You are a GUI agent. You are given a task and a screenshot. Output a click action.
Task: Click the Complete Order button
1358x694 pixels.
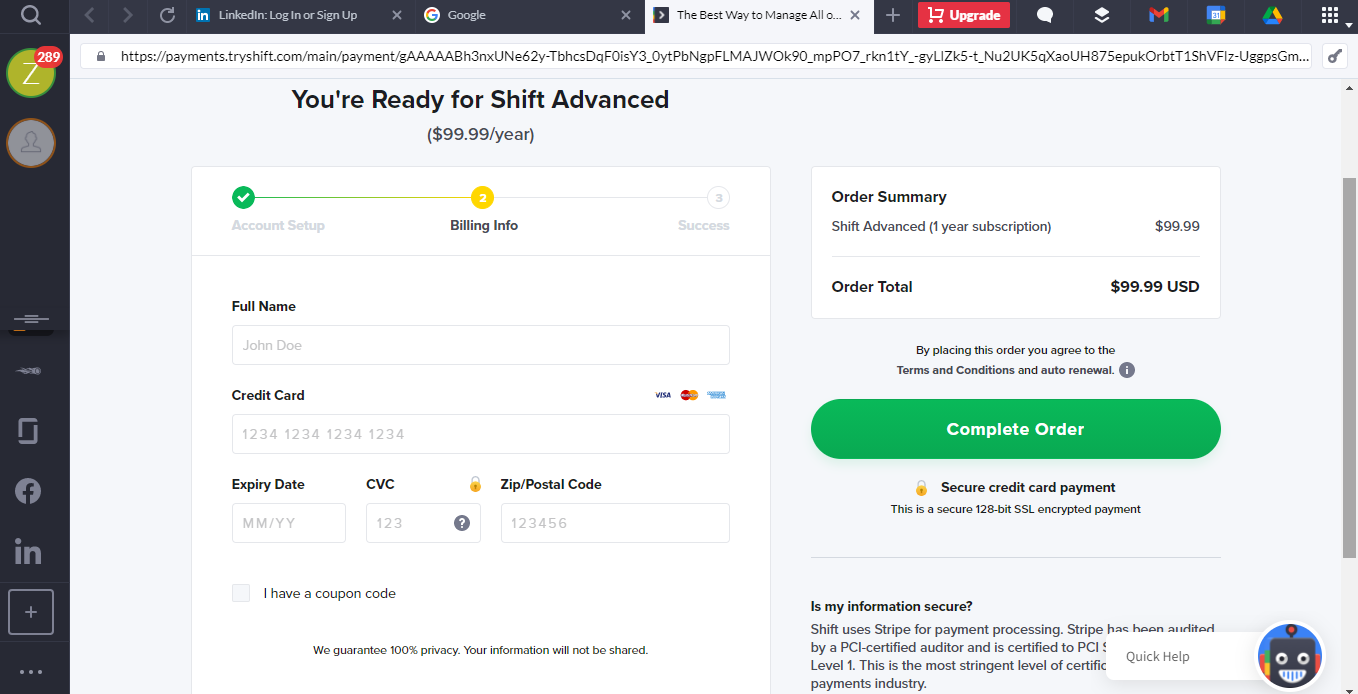point(1015,429)
